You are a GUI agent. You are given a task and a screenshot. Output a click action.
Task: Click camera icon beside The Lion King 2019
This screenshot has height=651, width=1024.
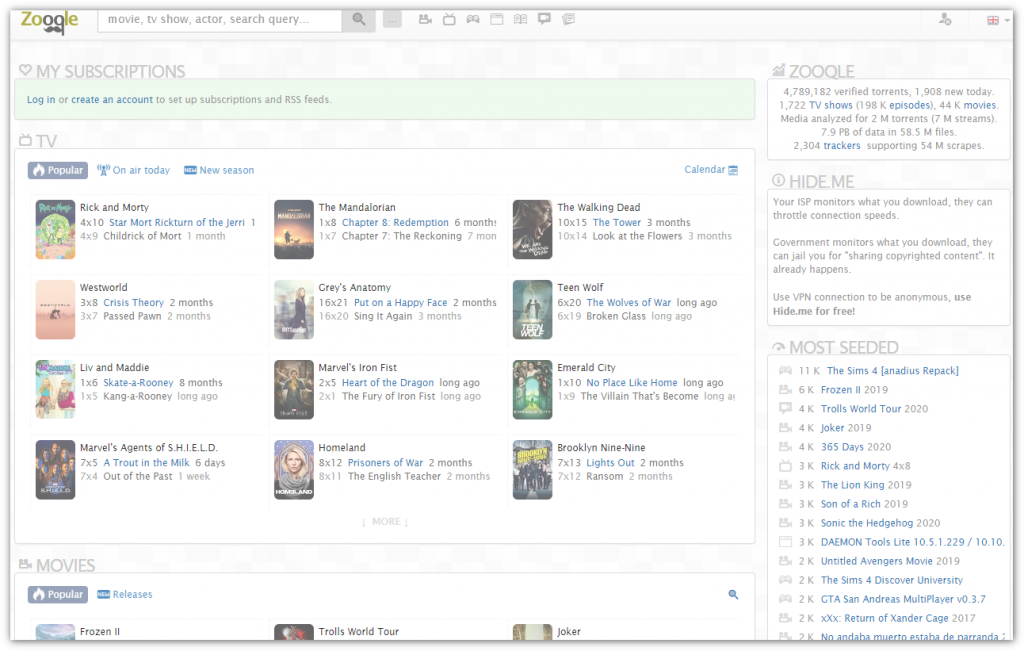(786, 485)
